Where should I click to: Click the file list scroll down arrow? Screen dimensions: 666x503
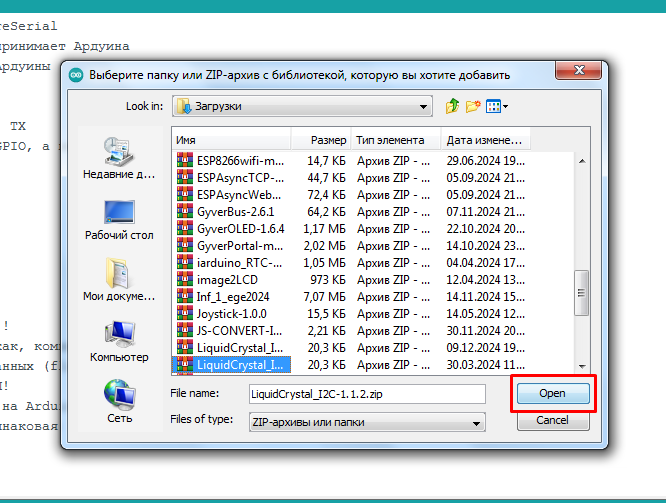coord(582,366)
